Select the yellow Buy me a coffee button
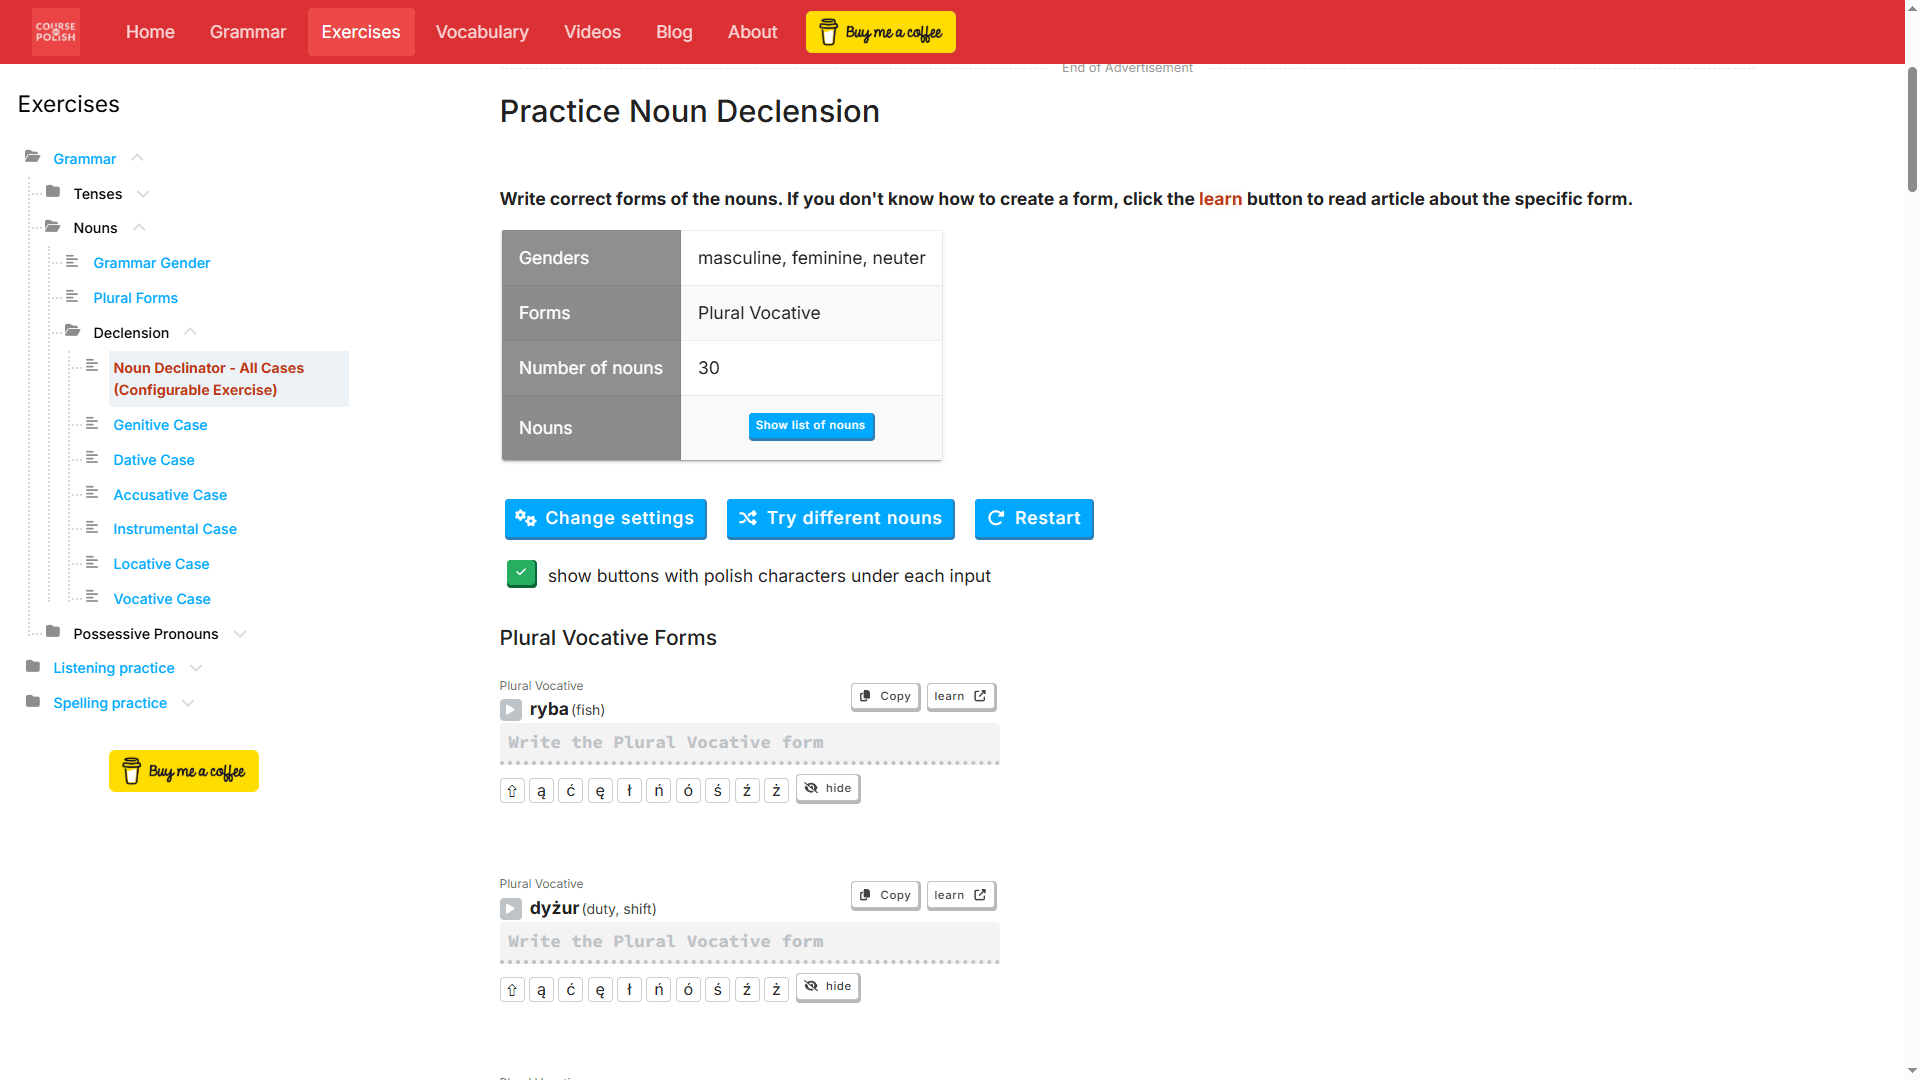This screenshot has height=1080, width=1920. 880,31
